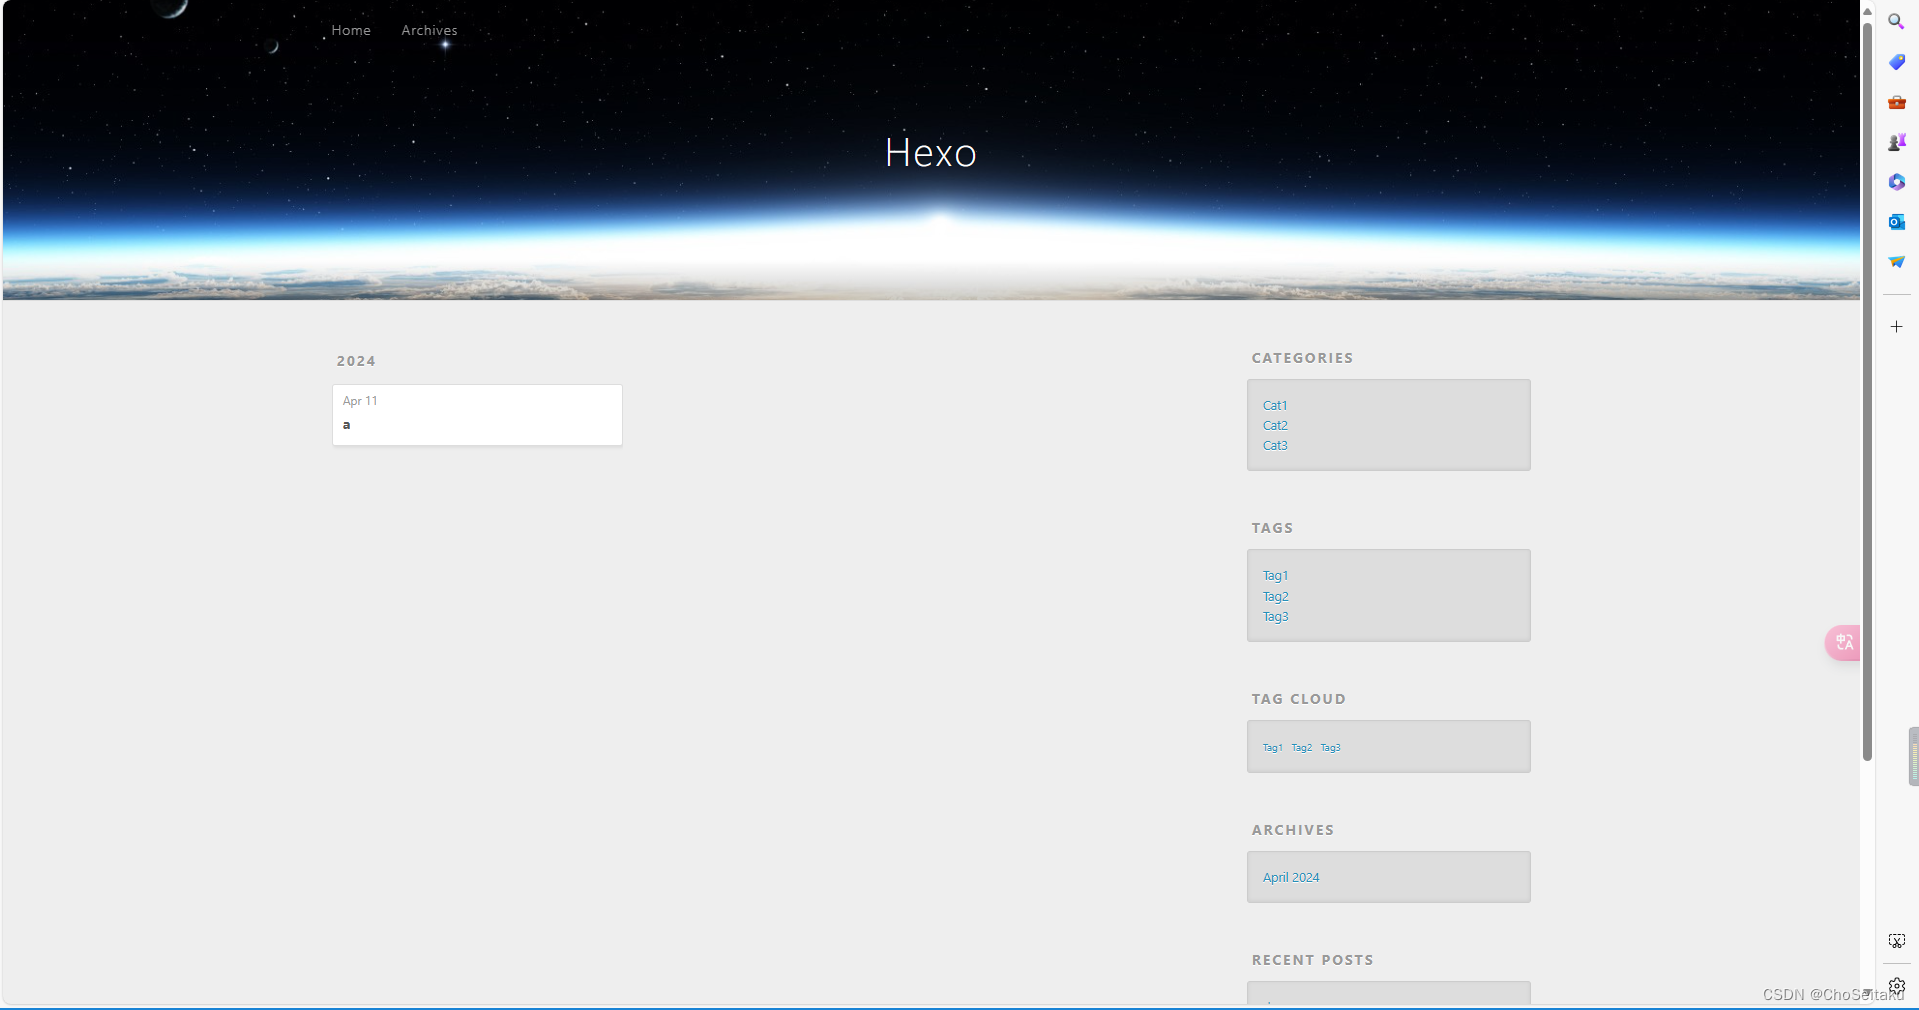Image resolution: width=1919 pixels, height=1010 pixels.
Task: Click the vertical page scrollbar thumb
Action: coord(1867,391)
